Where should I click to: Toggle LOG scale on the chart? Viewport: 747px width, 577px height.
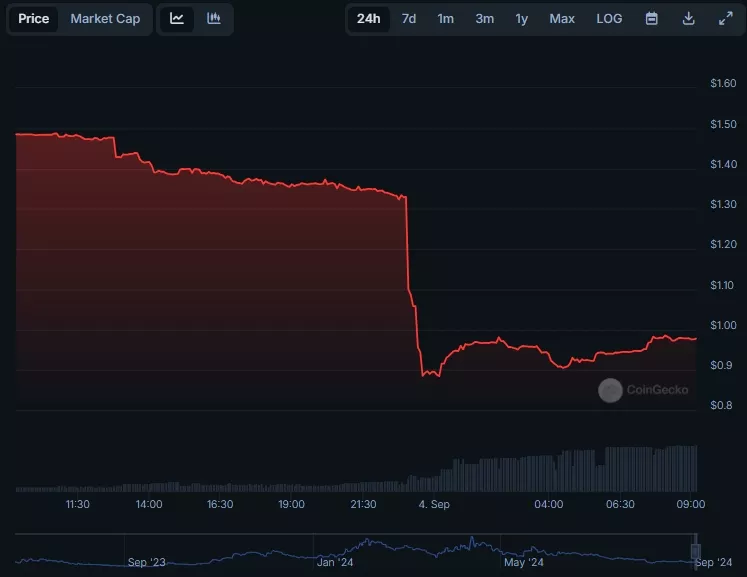pos(609,19)
